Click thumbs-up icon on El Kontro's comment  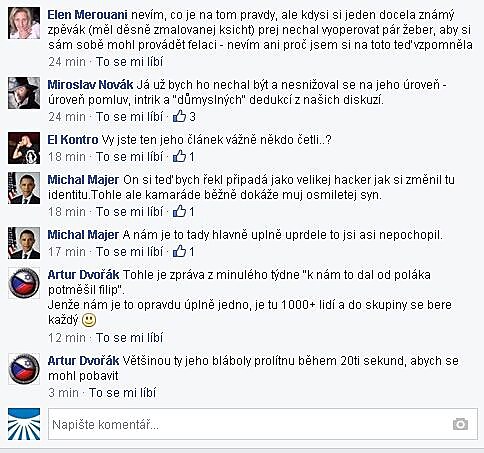click(x=179, y=156)
